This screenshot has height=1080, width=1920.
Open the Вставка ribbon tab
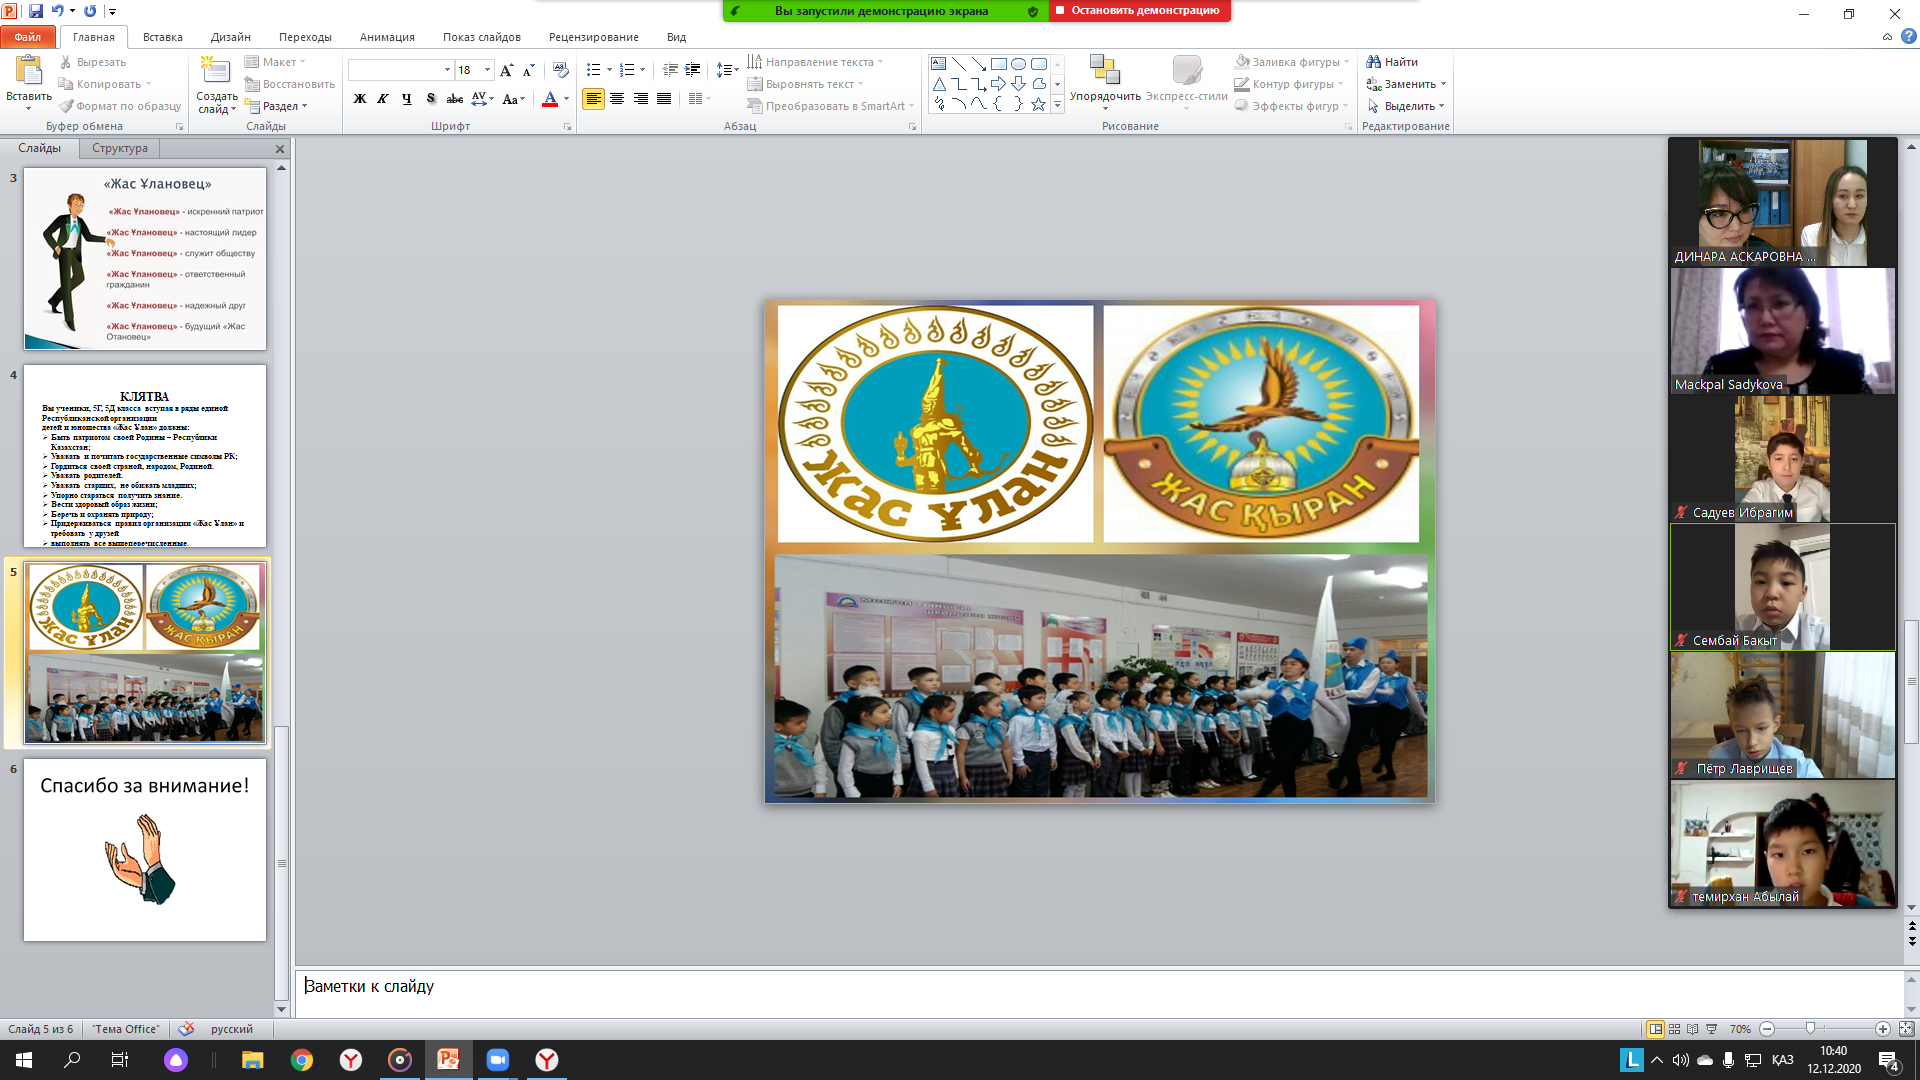pos(162,37)
